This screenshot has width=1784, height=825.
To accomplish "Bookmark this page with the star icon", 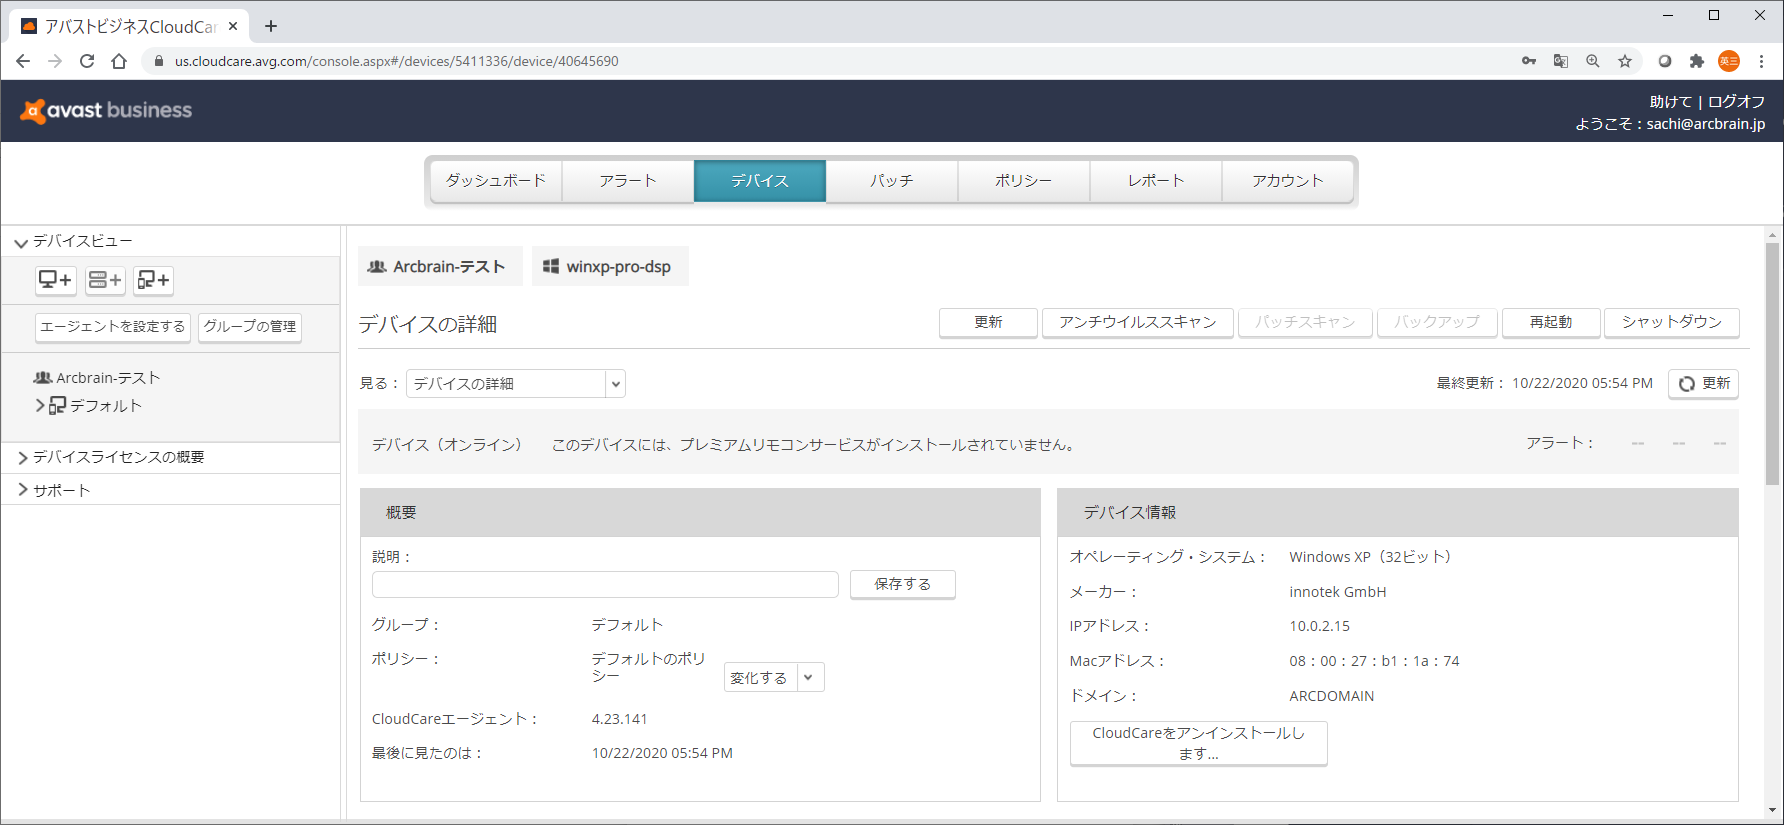I will point(1625,61).
